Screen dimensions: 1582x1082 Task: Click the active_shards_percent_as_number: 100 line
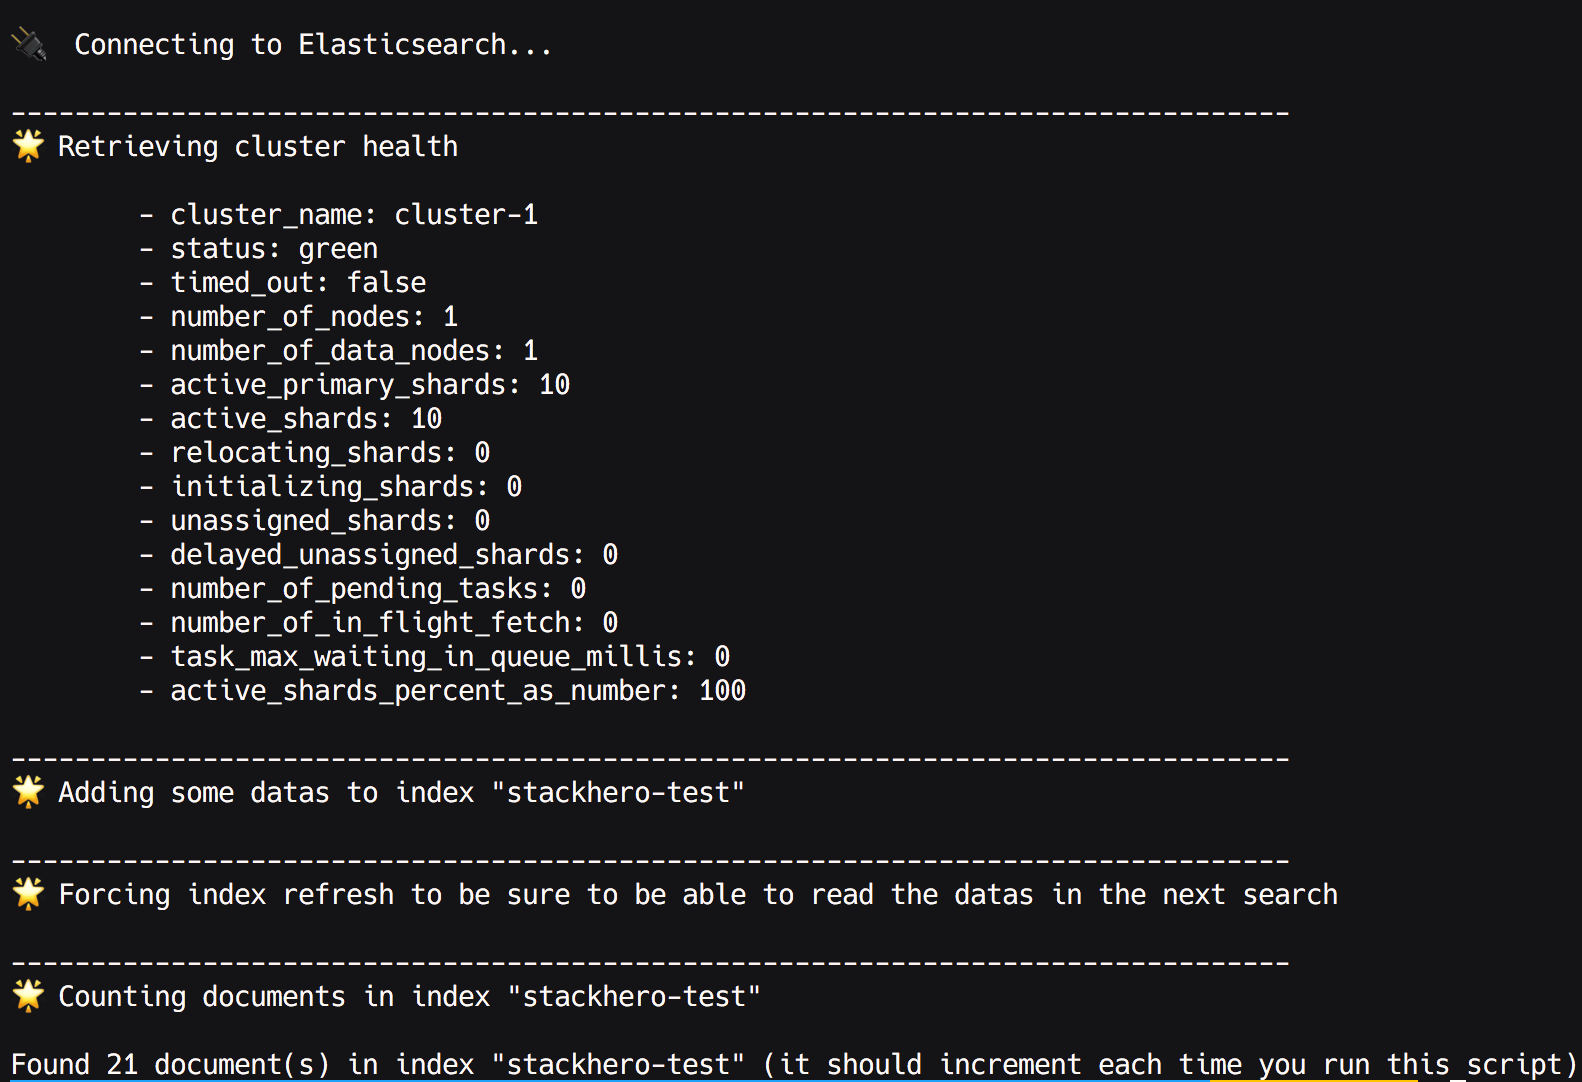tap(458, 691)
